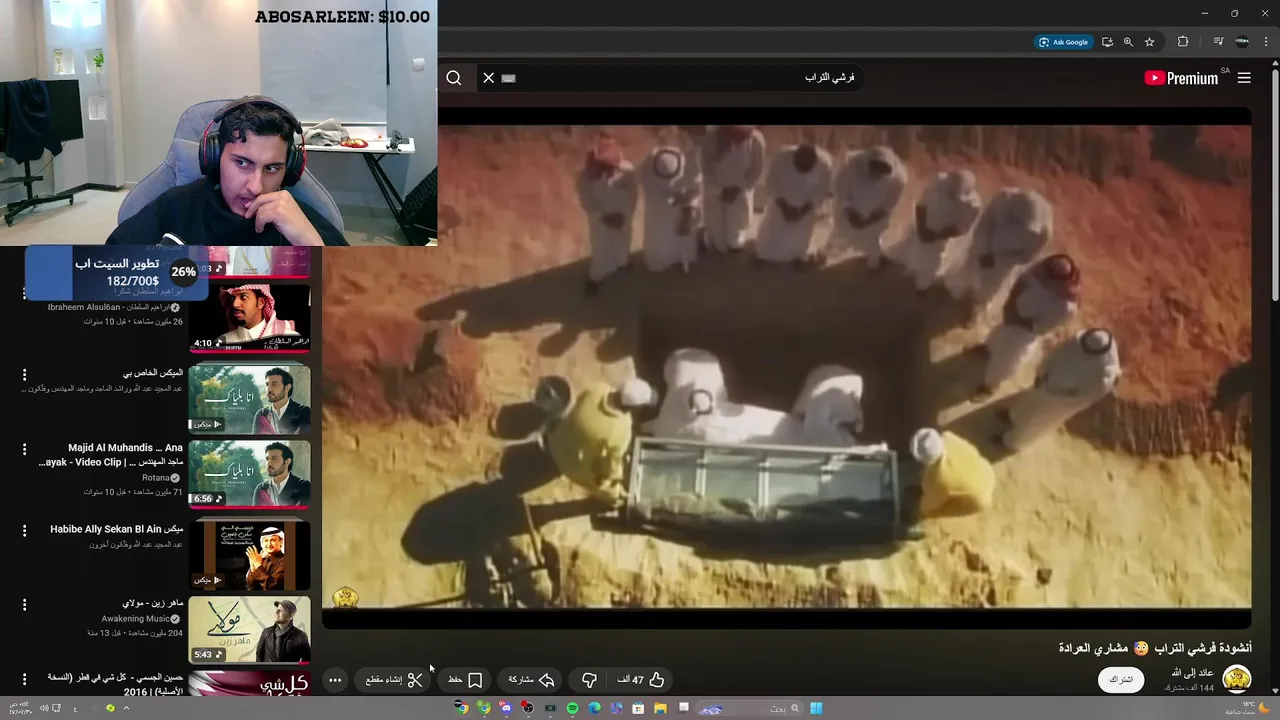Screen dimensions: 1280x720
Task: Install app icon in address bar
Action: click(1107, 42)
